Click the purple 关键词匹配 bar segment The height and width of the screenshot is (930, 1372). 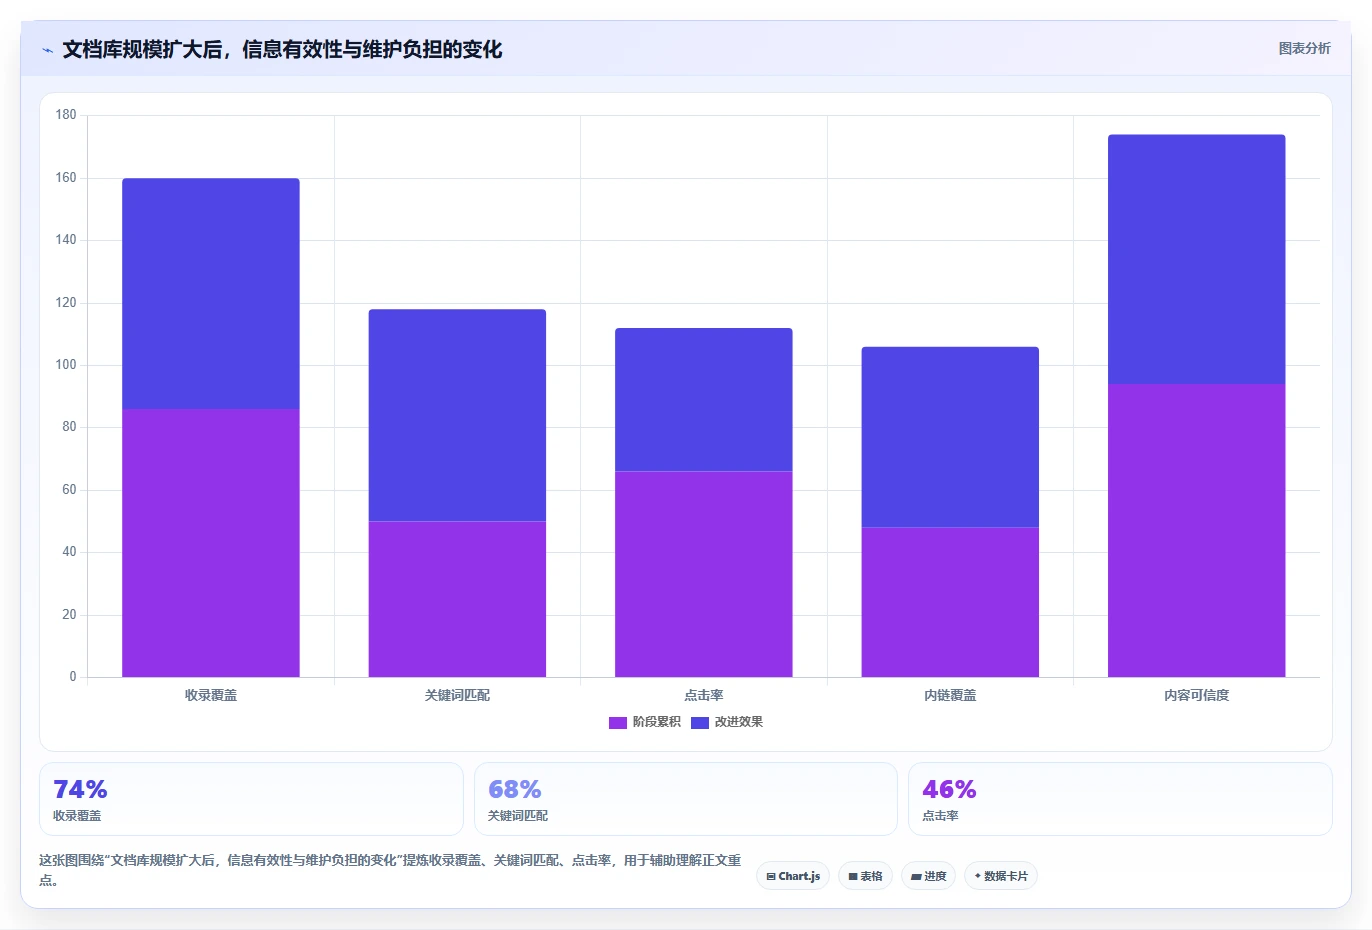pyautogui.click(x=457, y=599)
